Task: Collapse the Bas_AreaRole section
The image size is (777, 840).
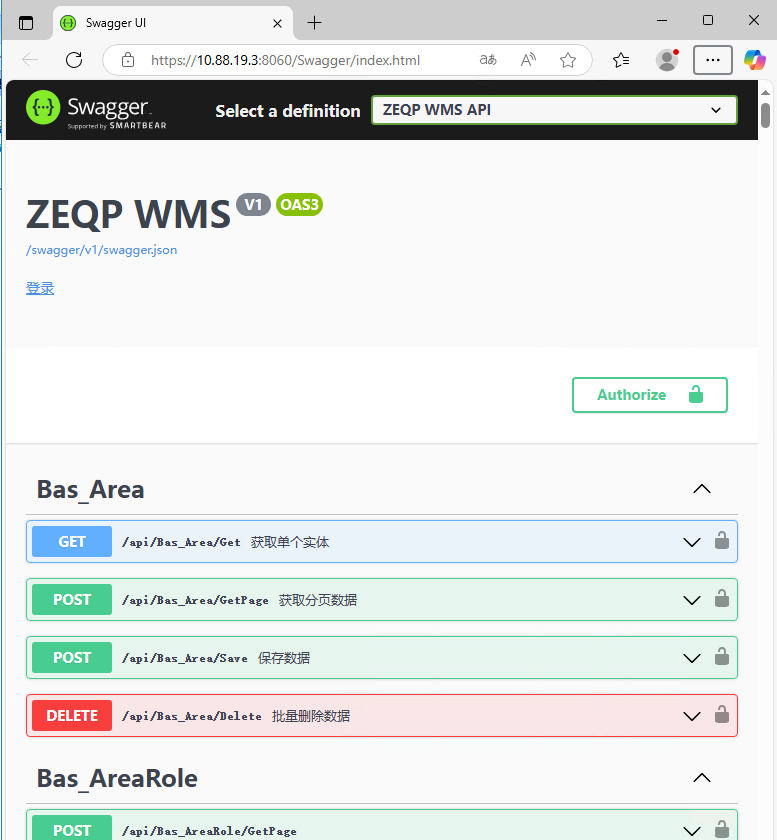Action: click(702, 778)
